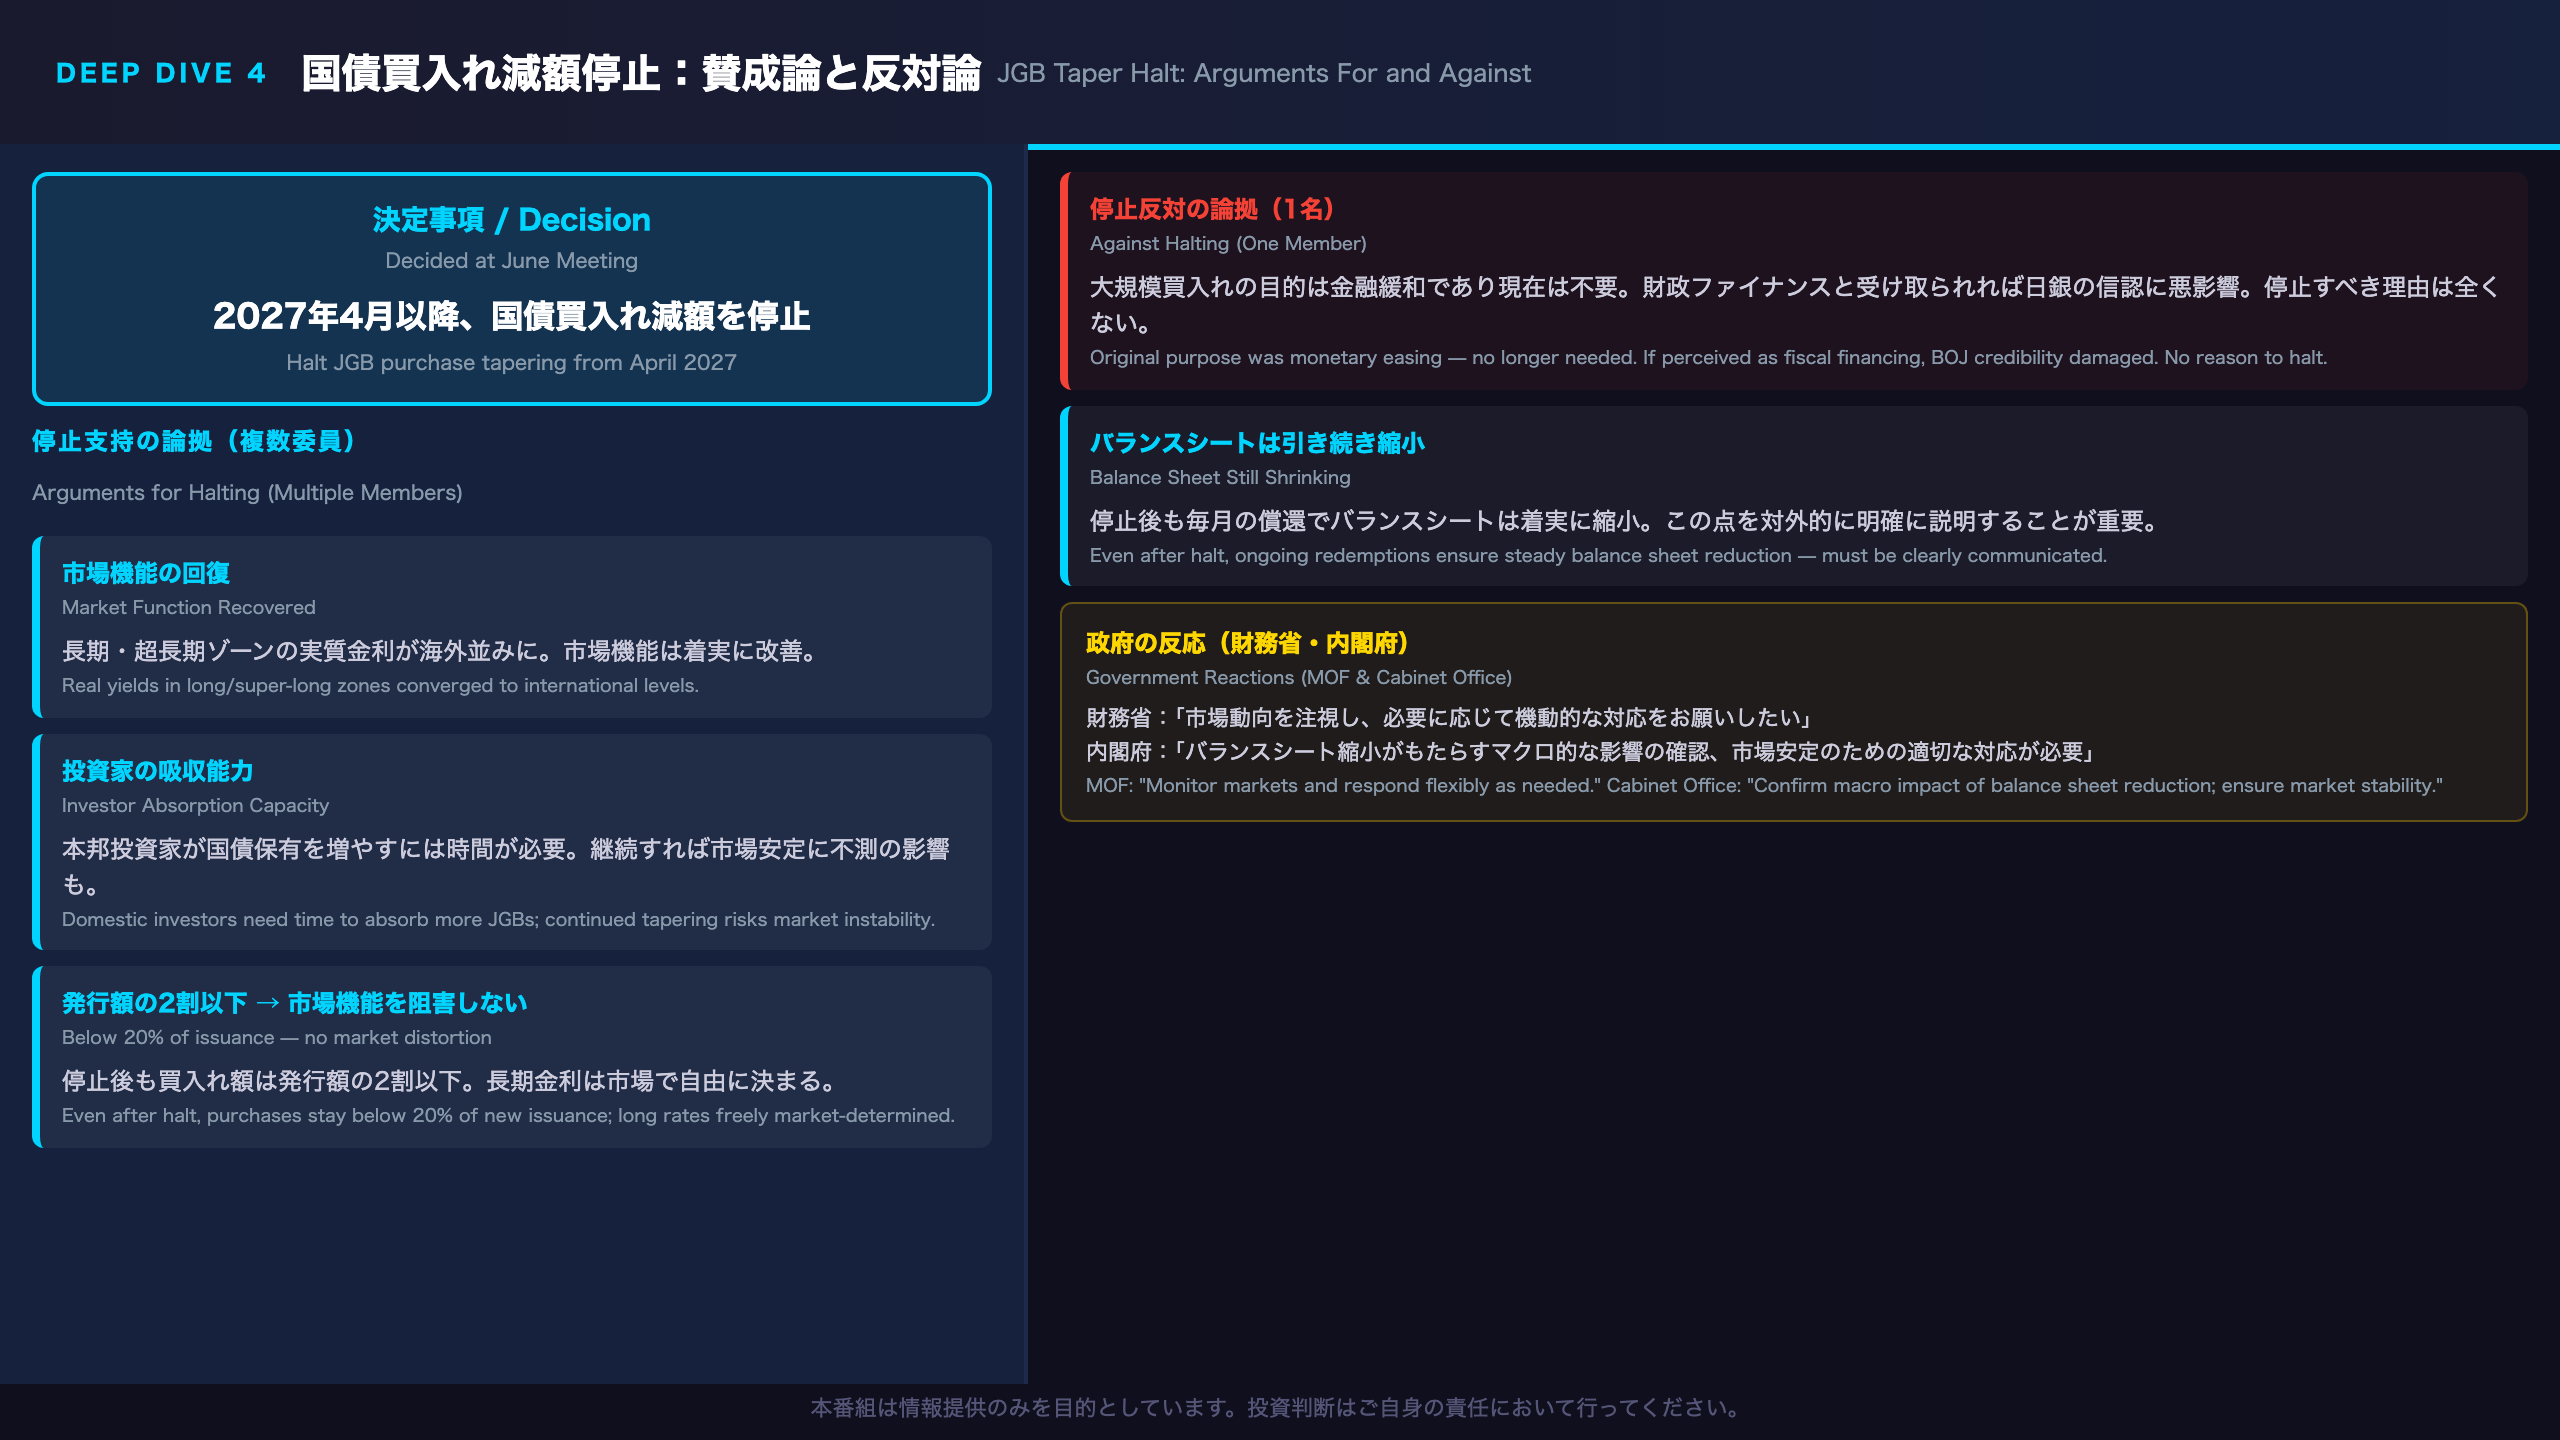Click the 'DEEP DIVE 4' label

161,73
